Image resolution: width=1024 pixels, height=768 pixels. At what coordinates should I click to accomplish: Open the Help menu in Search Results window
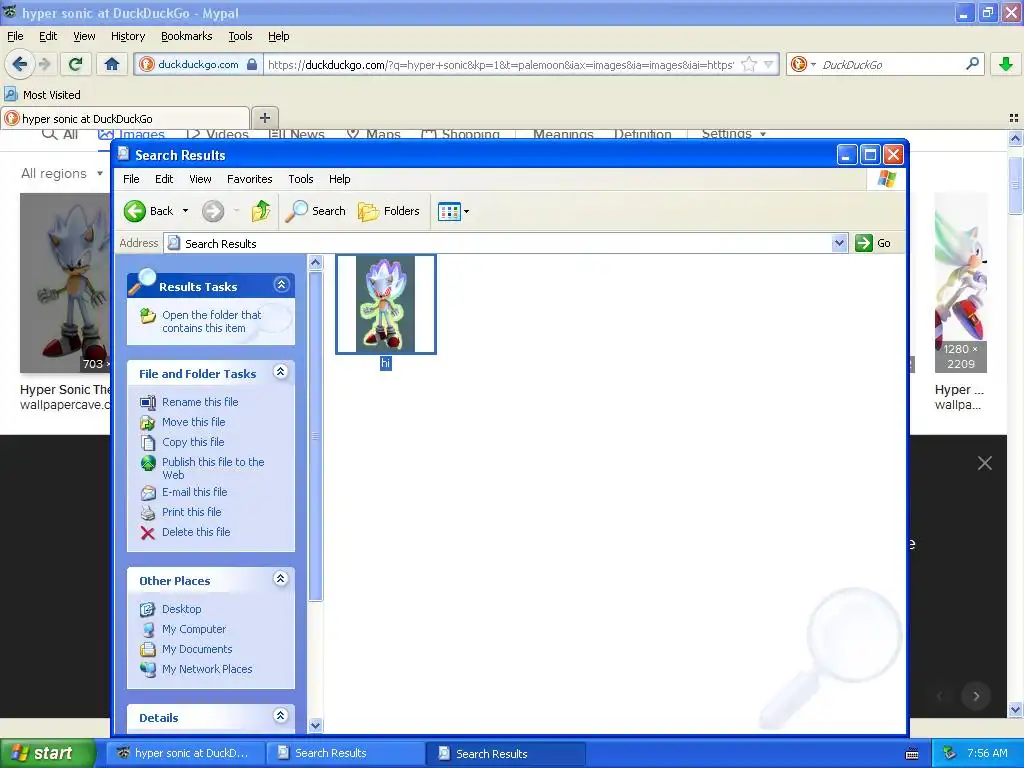[340, 179]
